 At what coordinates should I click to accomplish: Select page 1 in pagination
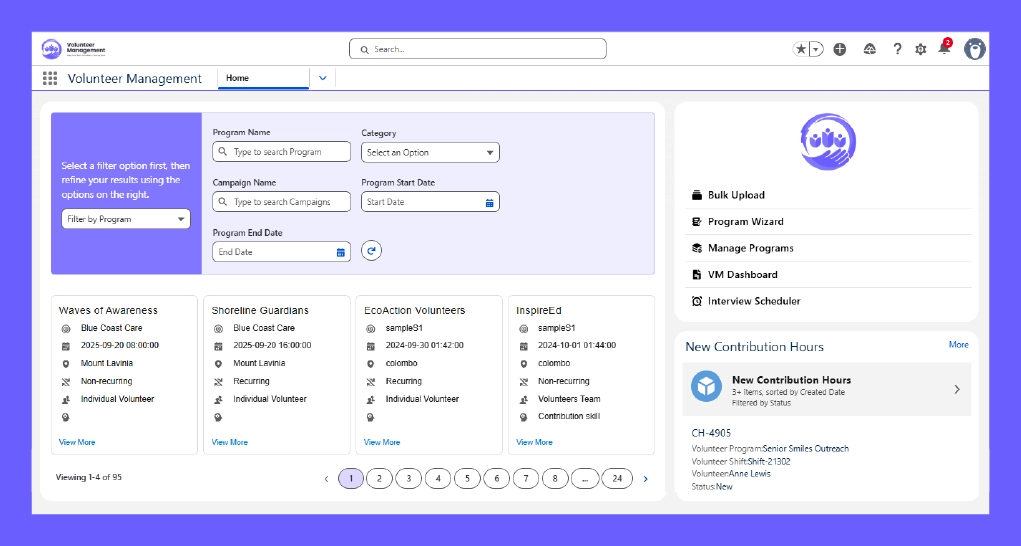point(351,479)
